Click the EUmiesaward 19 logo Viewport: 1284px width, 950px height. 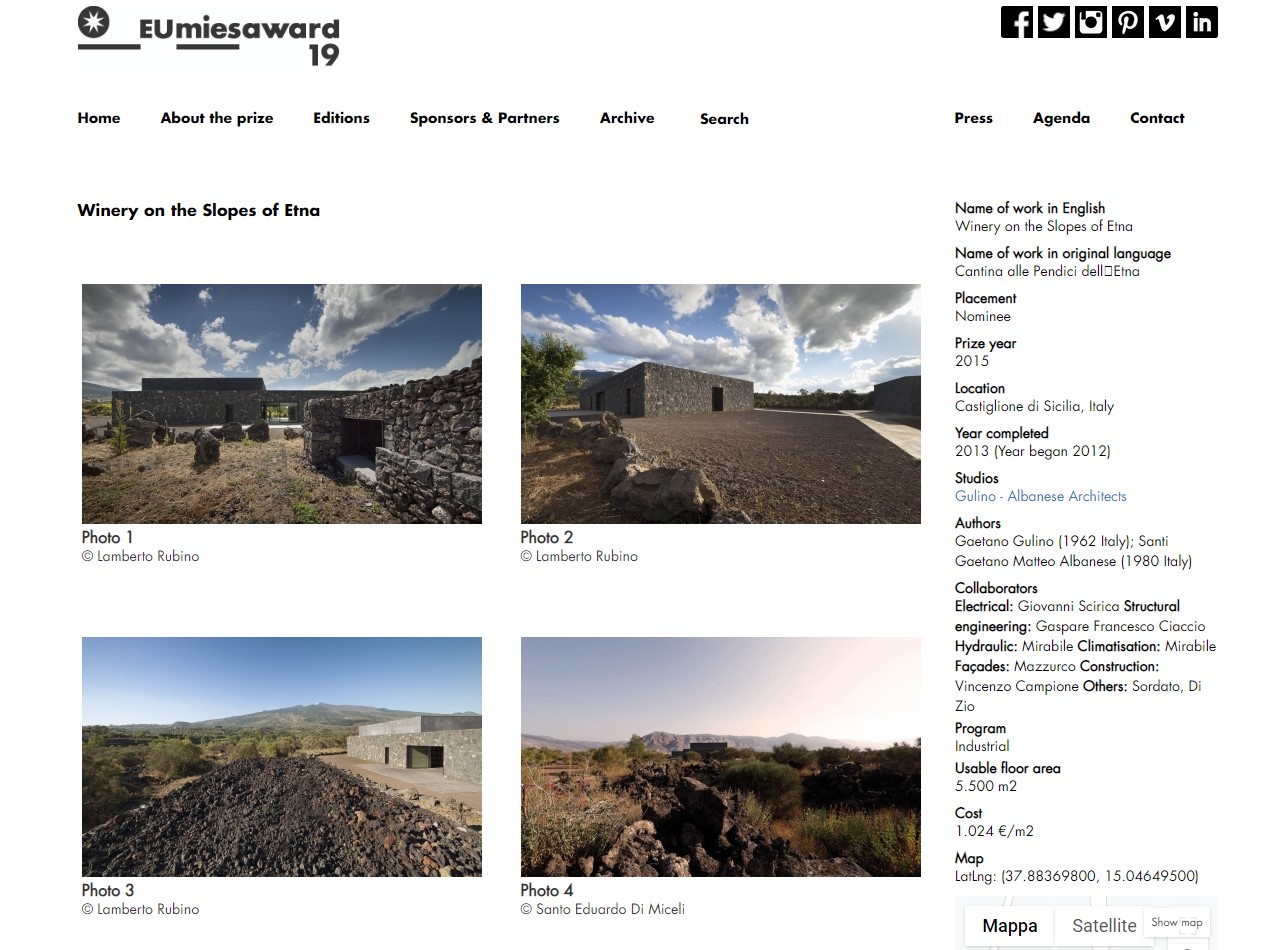coord(209,37)
